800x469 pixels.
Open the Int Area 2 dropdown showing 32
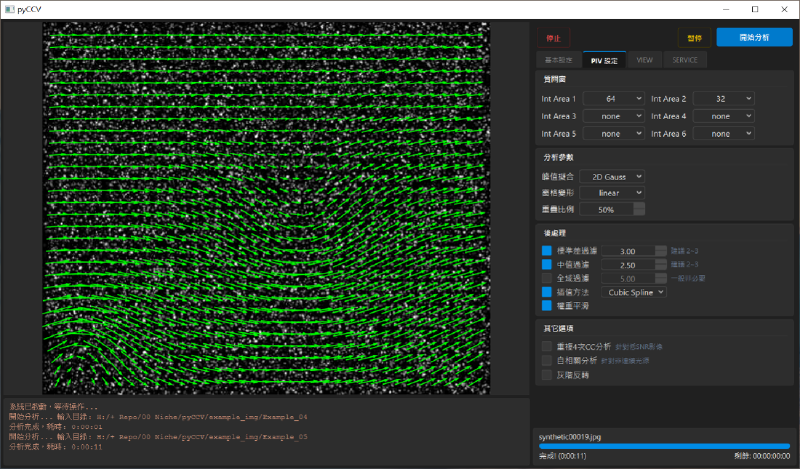723,98
